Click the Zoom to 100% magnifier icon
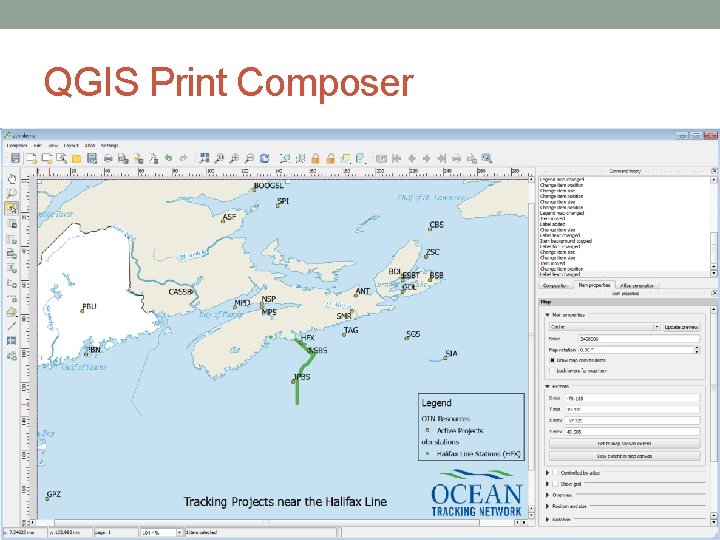The image size is (720, 540). point(219,158)
